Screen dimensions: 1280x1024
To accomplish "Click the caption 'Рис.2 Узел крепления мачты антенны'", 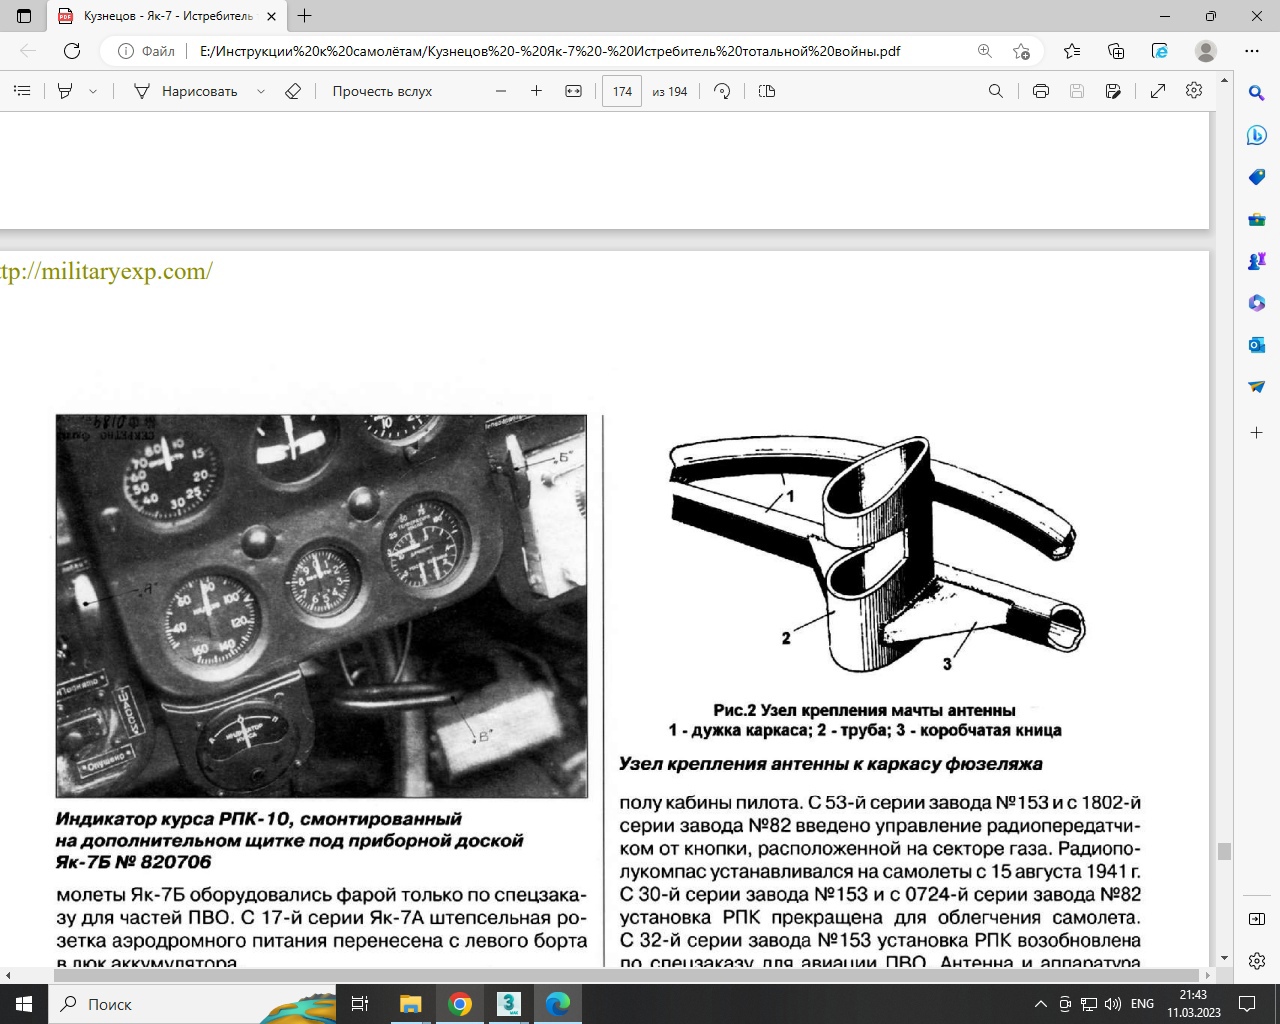I will (864, 710).
